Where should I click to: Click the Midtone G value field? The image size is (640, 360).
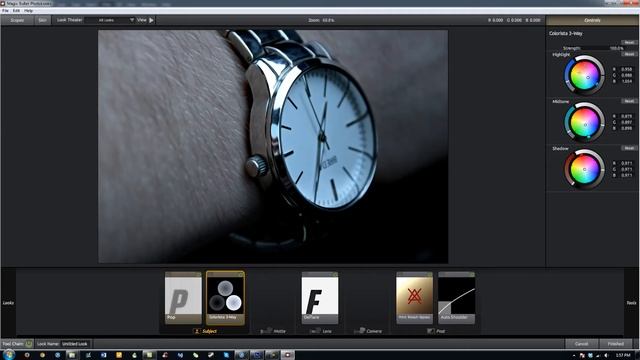(626, 122)
